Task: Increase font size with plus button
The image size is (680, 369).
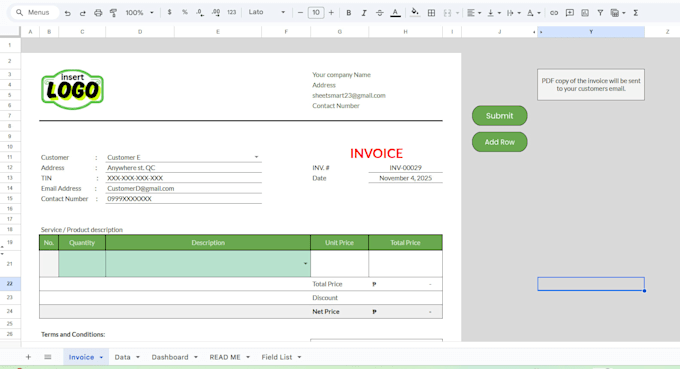Action: 331,13
